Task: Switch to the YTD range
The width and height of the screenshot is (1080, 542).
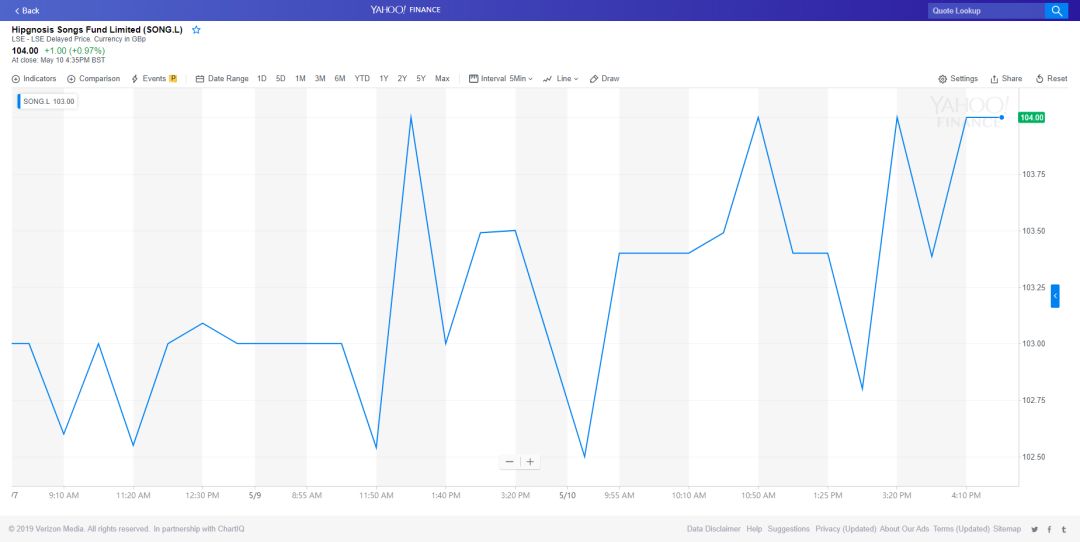Action: tap(362, 79)
